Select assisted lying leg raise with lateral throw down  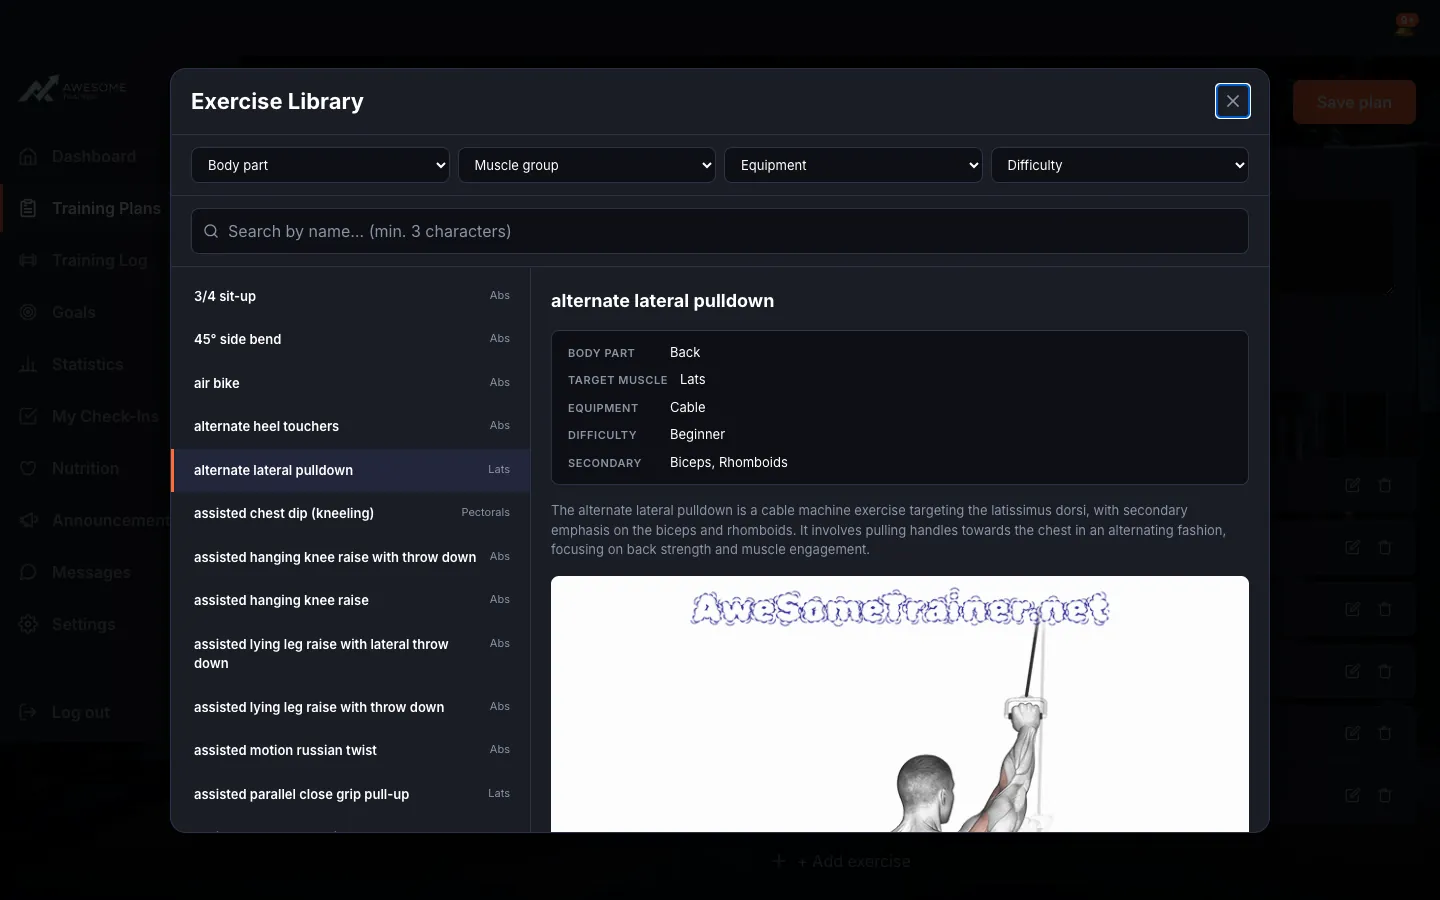(x=351, y=654)
